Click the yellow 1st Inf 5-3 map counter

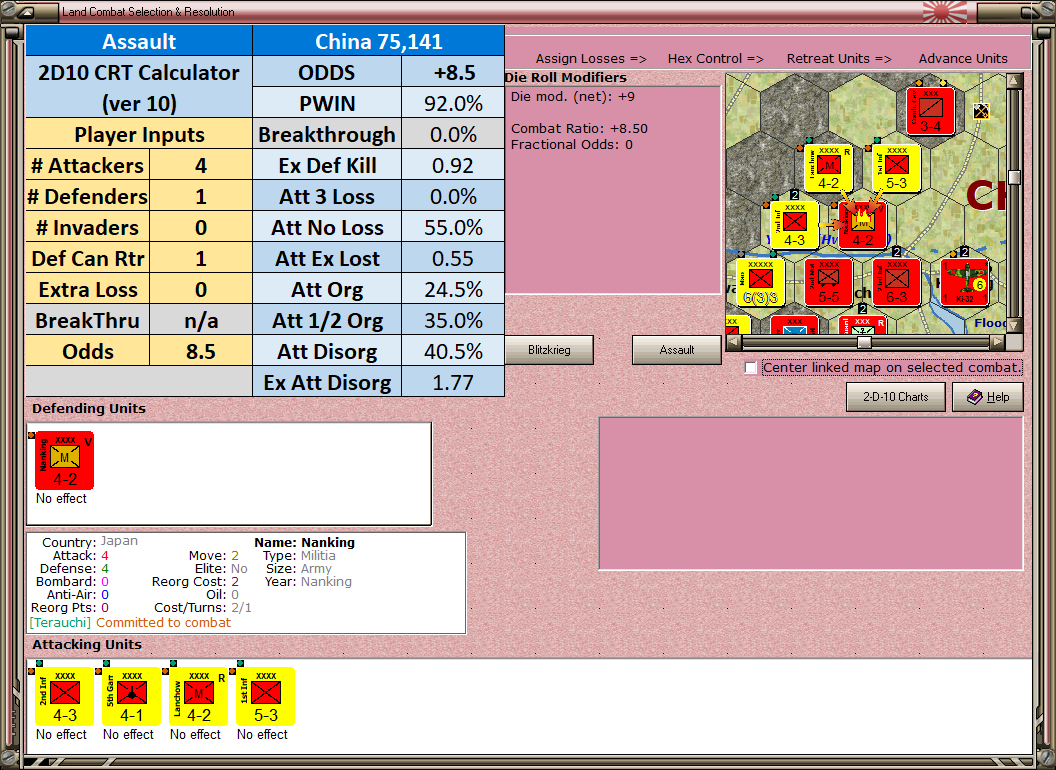[x=896, y=168]
